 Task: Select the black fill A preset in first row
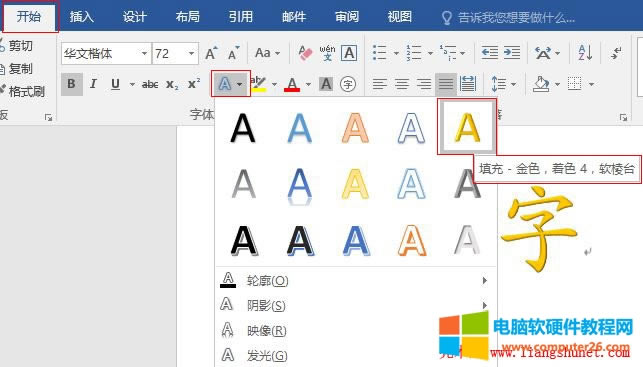243,128
